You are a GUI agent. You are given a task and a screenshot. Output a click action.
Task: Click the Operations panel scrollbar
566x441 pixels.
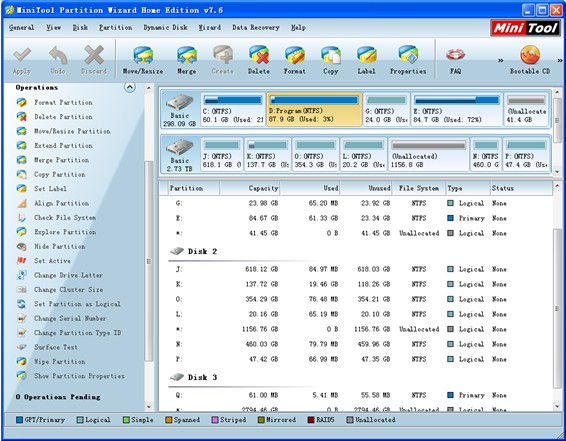pyautogui.click(x=148, y=261)
